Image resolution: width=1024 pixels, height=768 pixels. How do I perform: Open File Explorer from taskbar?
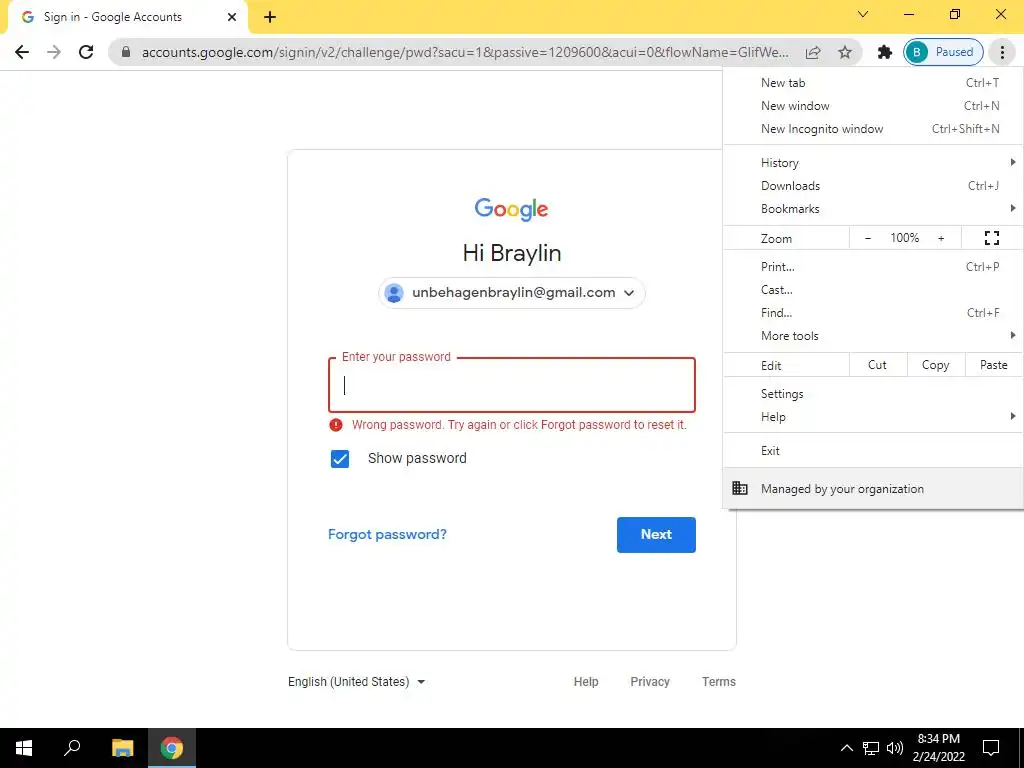click(122, 748)
